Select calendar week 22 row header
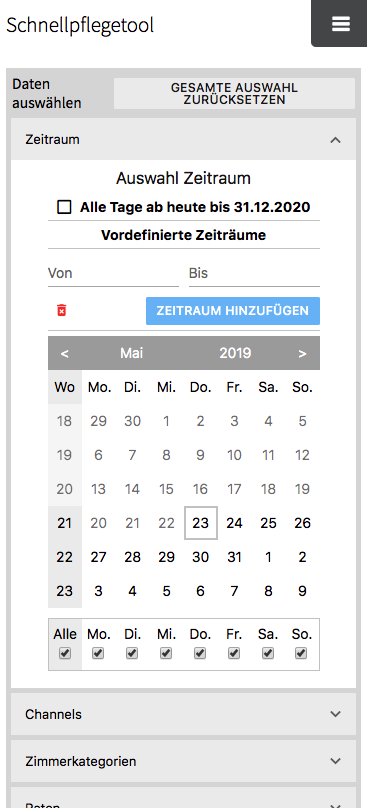Screen dimensions: 367x808 click(x=64, y=557)
